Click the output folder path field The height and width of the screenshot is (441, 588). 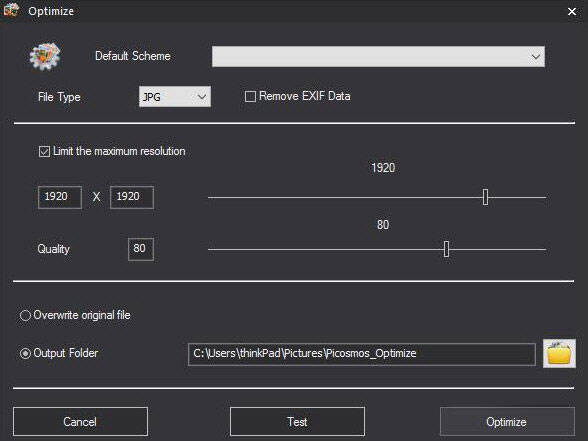click(x=362, y=354)
